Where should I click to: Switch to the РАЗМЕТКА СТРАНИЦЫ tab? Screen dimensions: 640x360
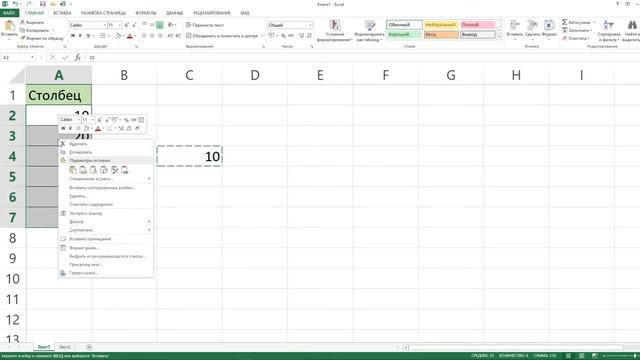(103, 13)
